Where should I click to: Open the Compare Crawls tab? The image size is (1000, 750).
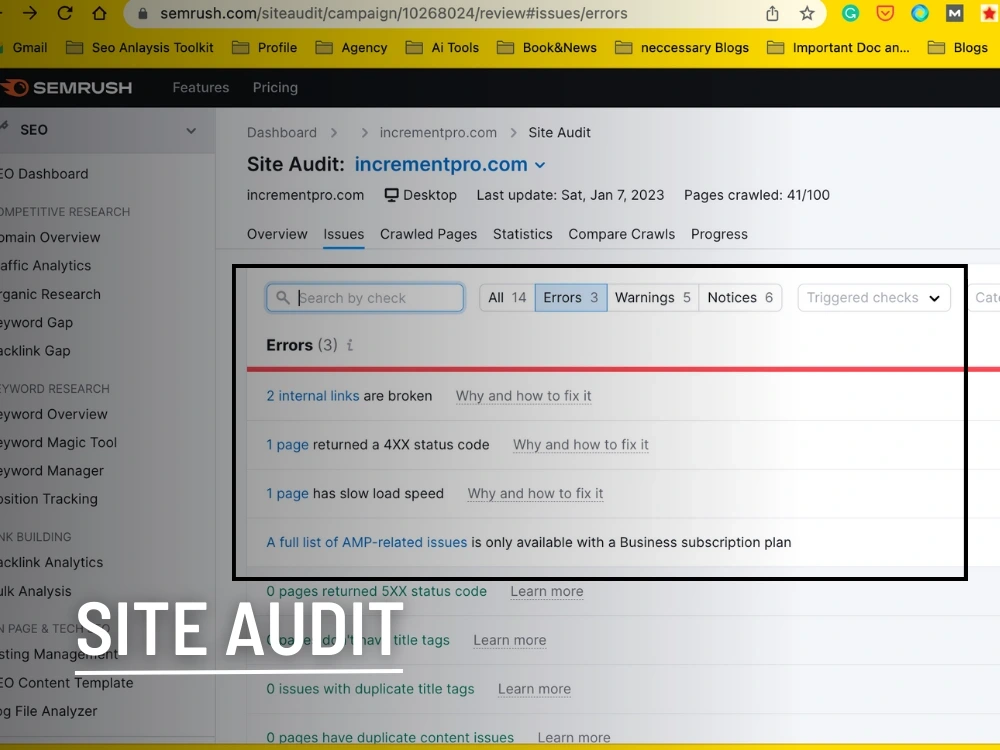point(621,234)
